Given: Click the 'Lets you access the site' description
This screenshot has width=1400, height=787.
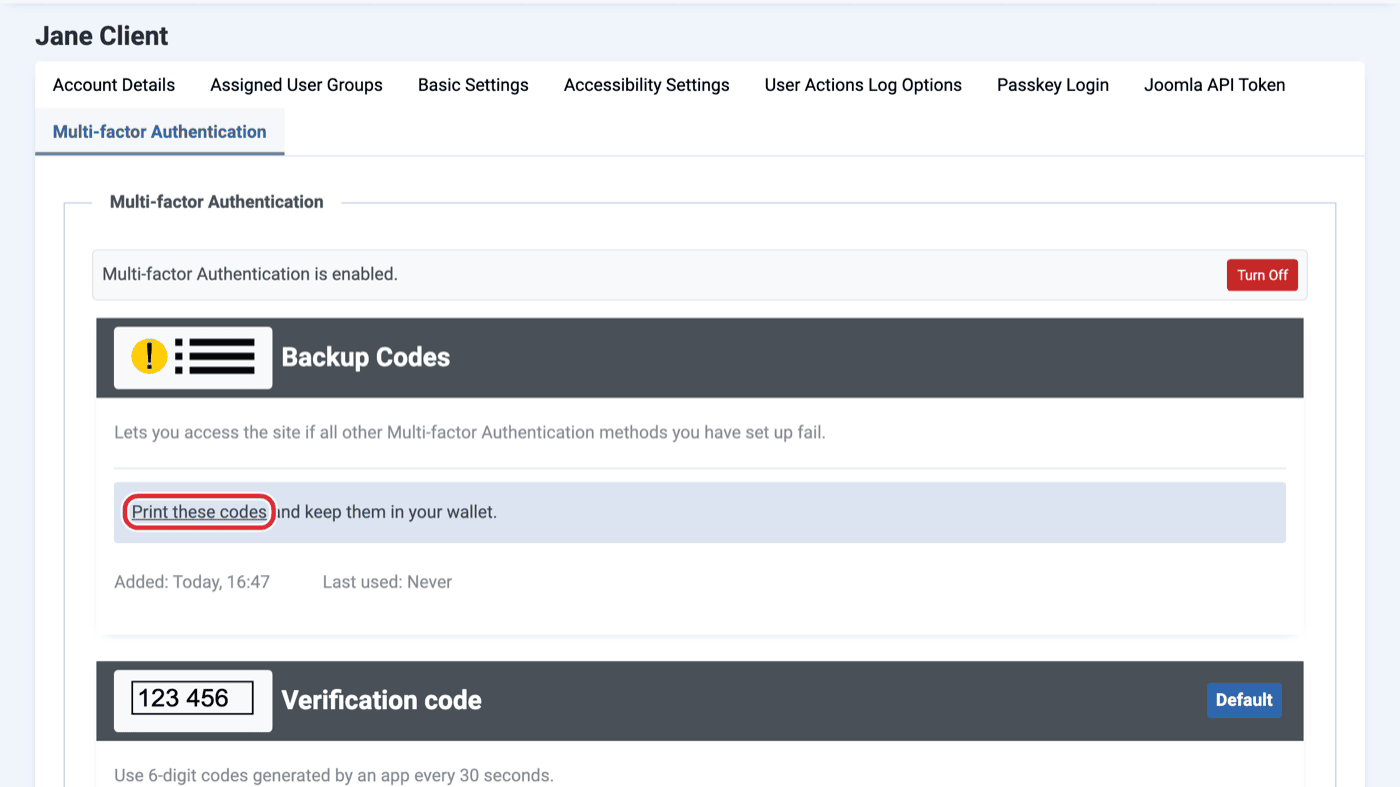Looking at the screenshot, I should pyautogui.click(x=470, y=433).
